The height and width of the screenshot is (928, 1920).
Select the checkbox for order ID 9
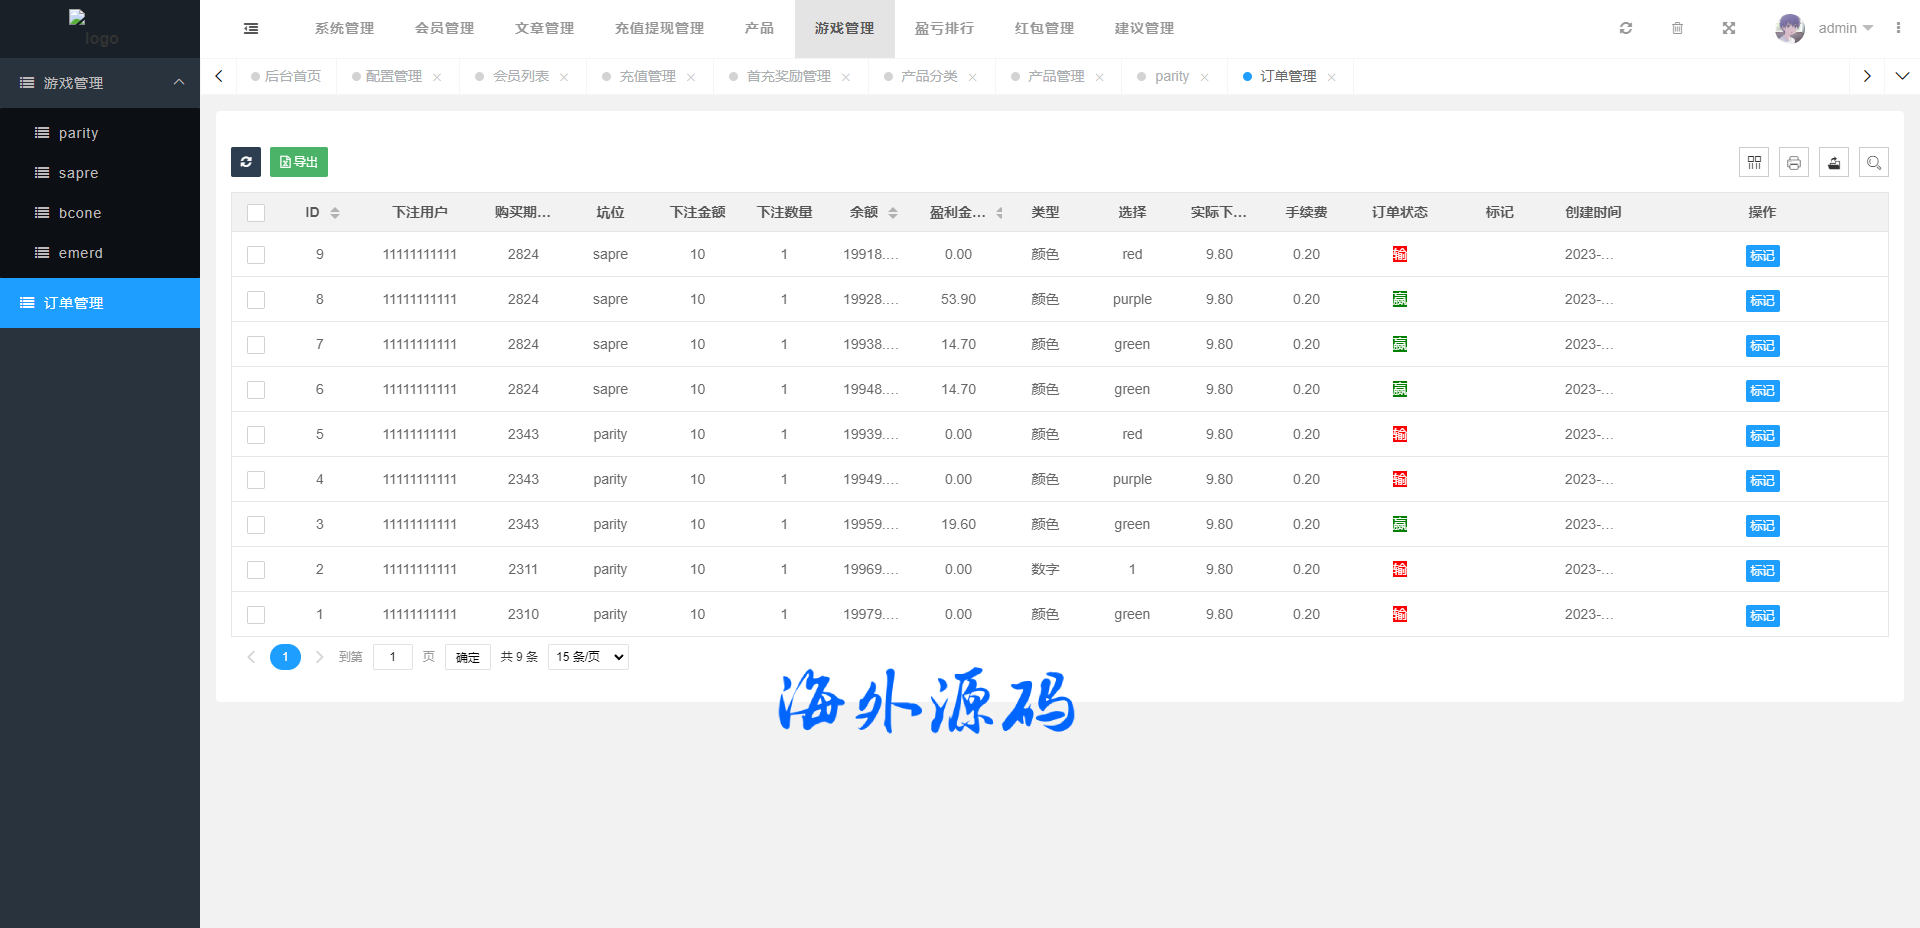(x=256, y=255)
